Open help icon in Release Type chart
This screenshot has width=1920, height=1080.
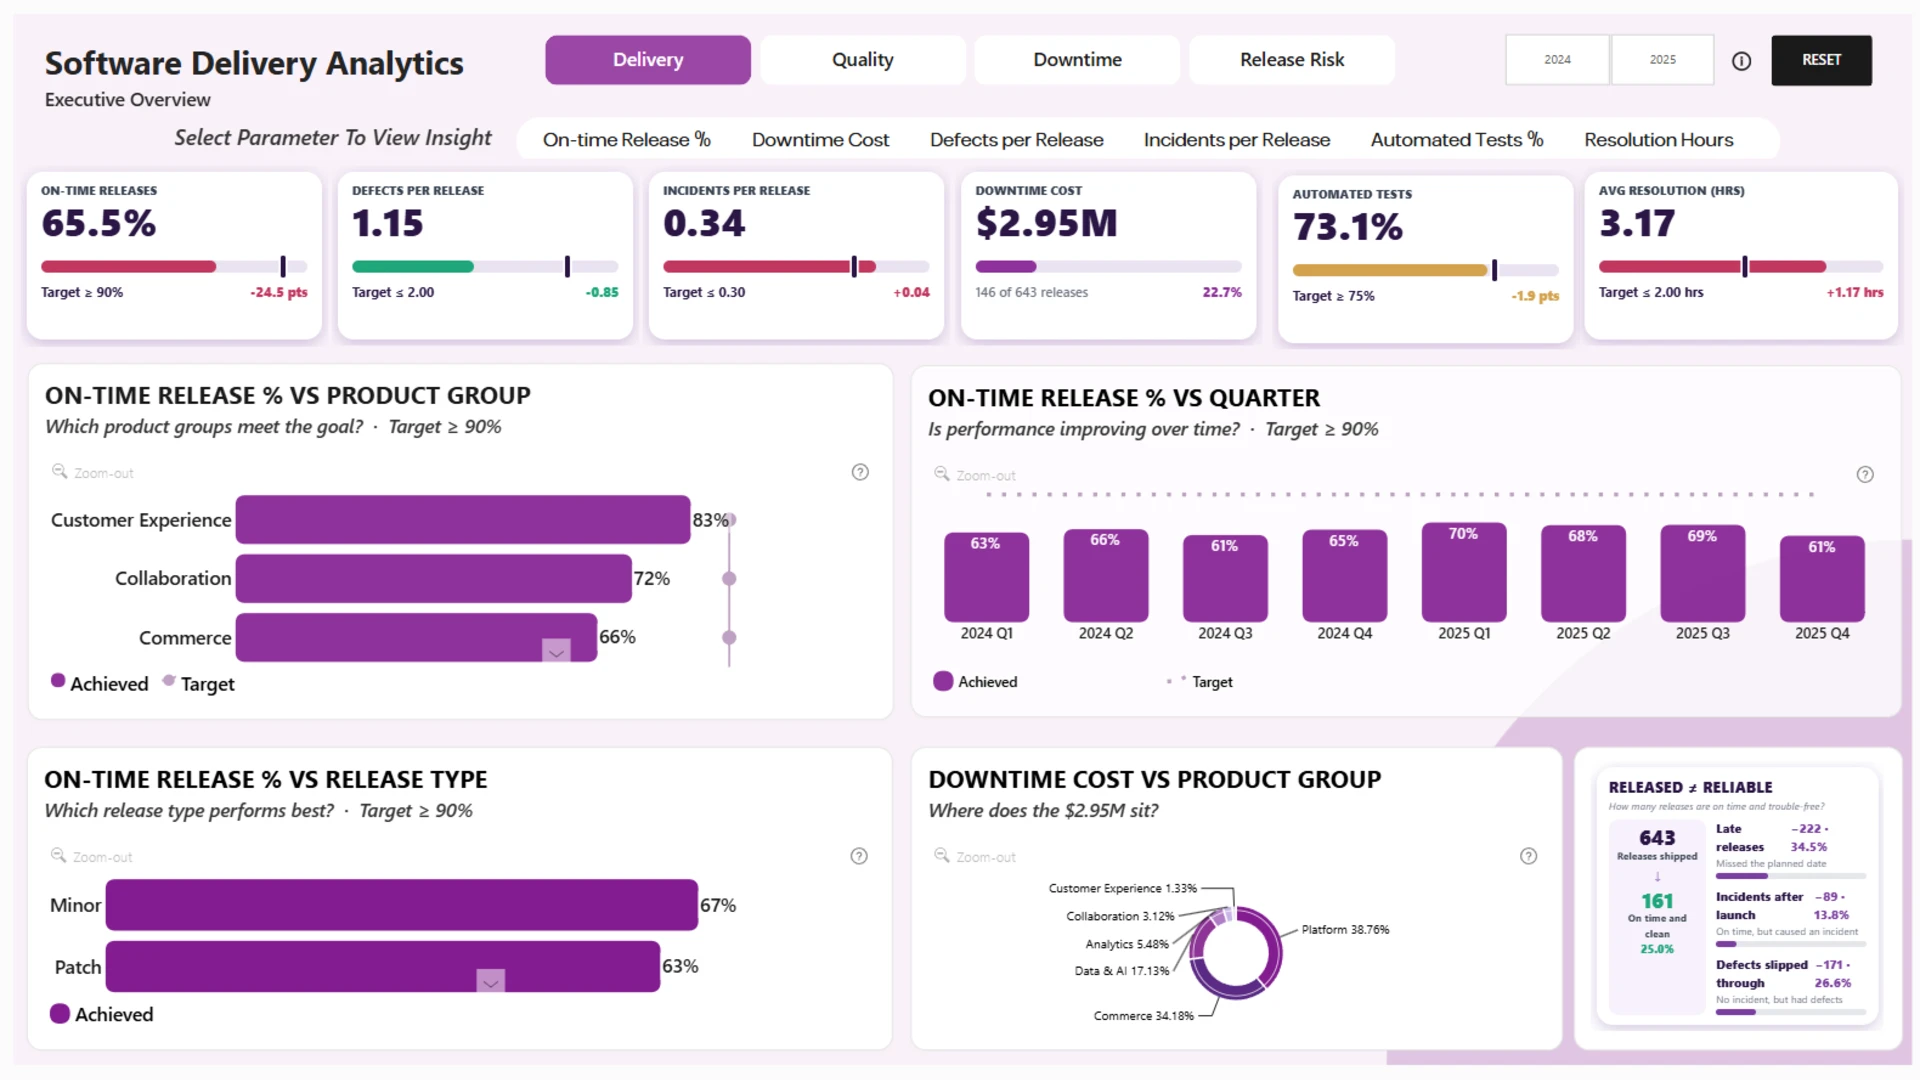point(859,856)
